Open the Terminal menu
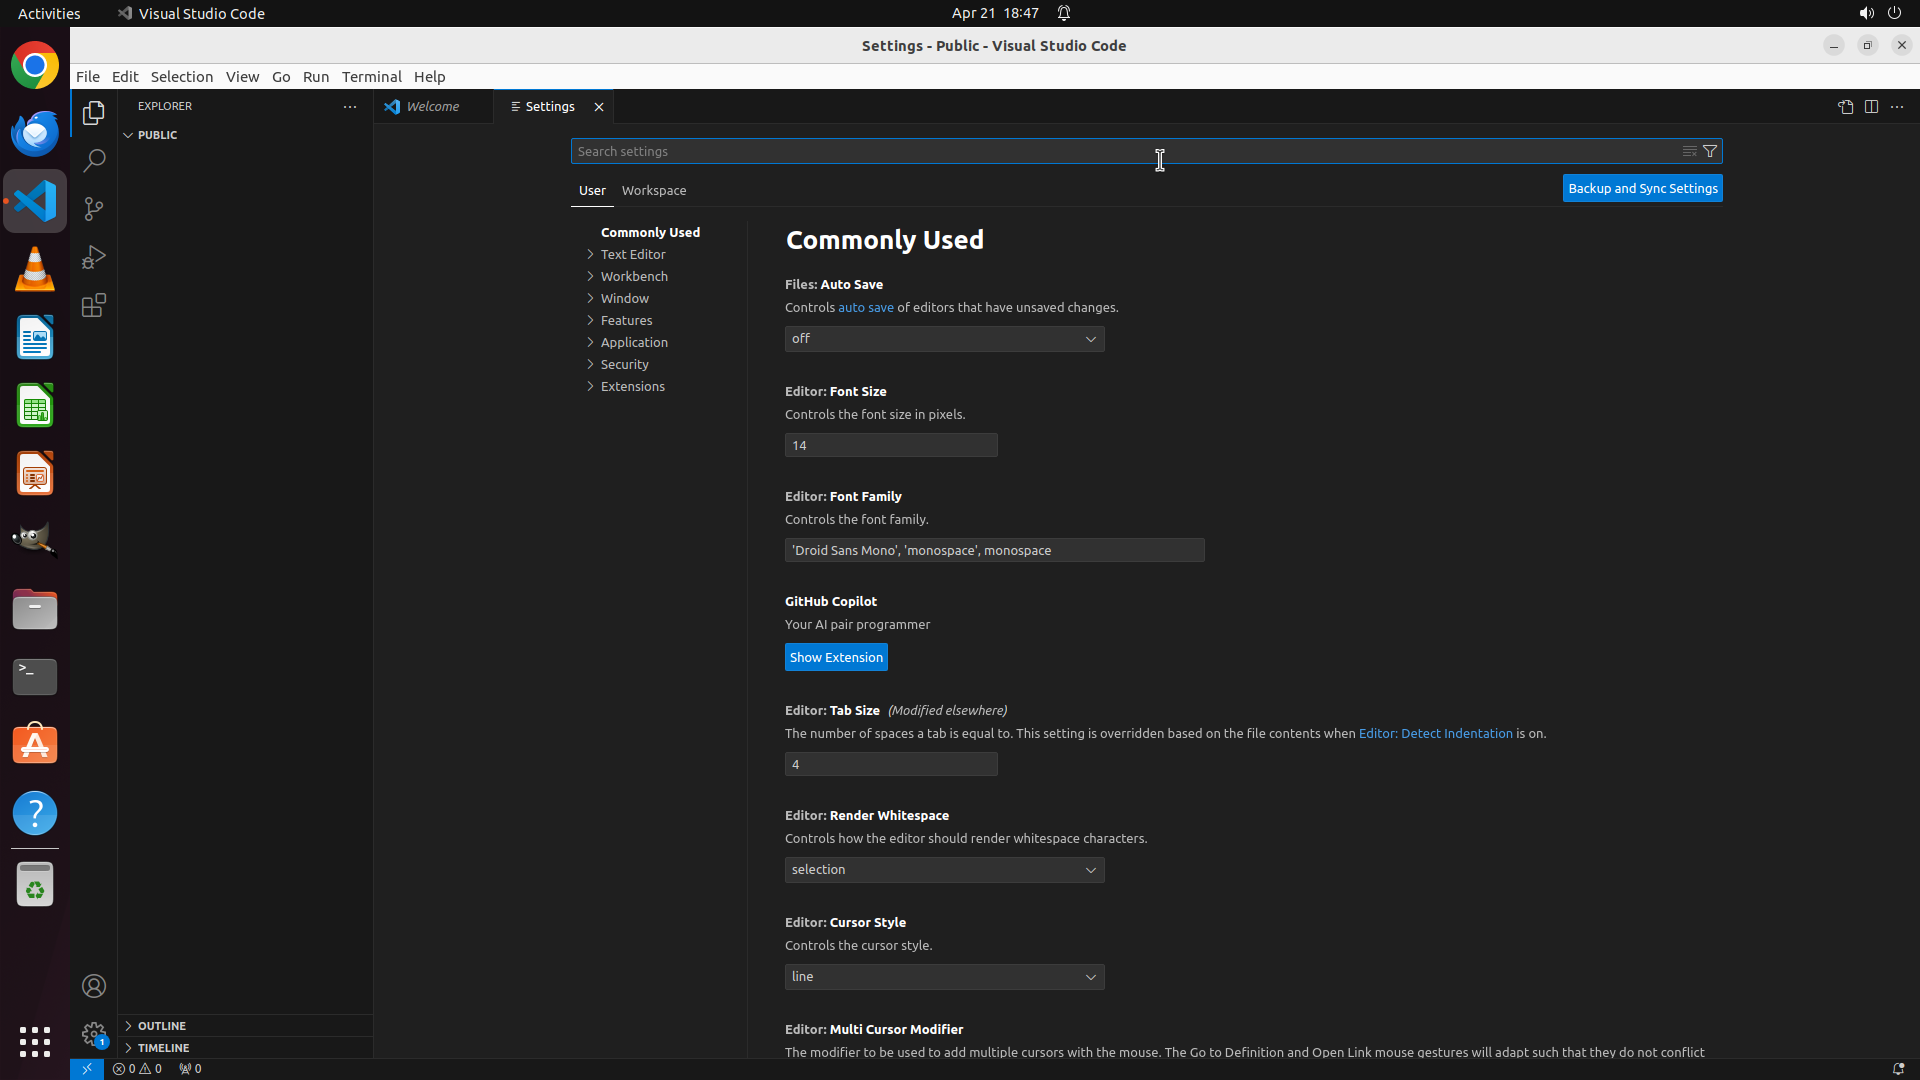Viewport: 1920px width, 1080px height. [x=371, y=76]
